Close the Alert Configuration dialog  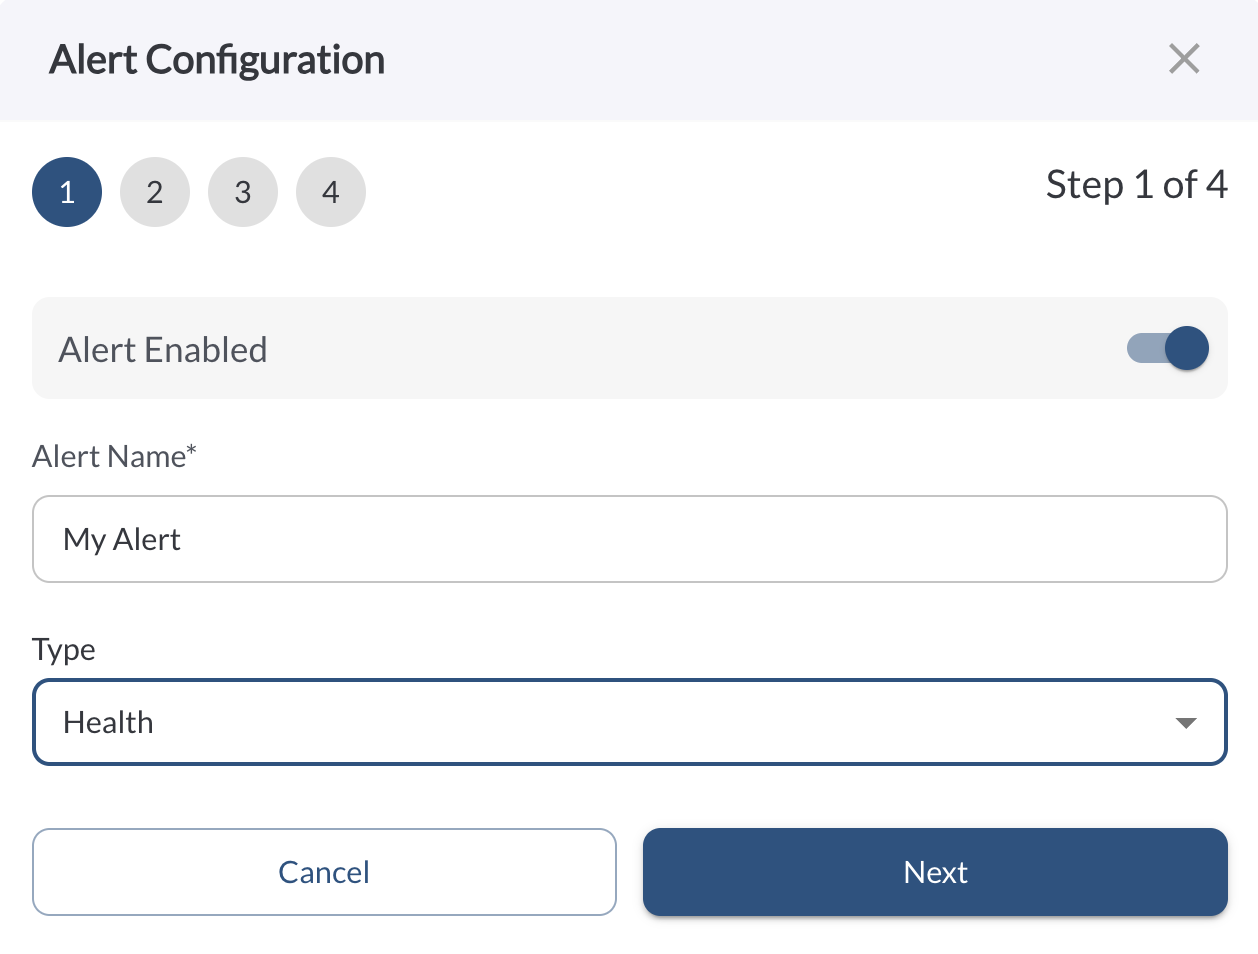(x=1184, y=59)
